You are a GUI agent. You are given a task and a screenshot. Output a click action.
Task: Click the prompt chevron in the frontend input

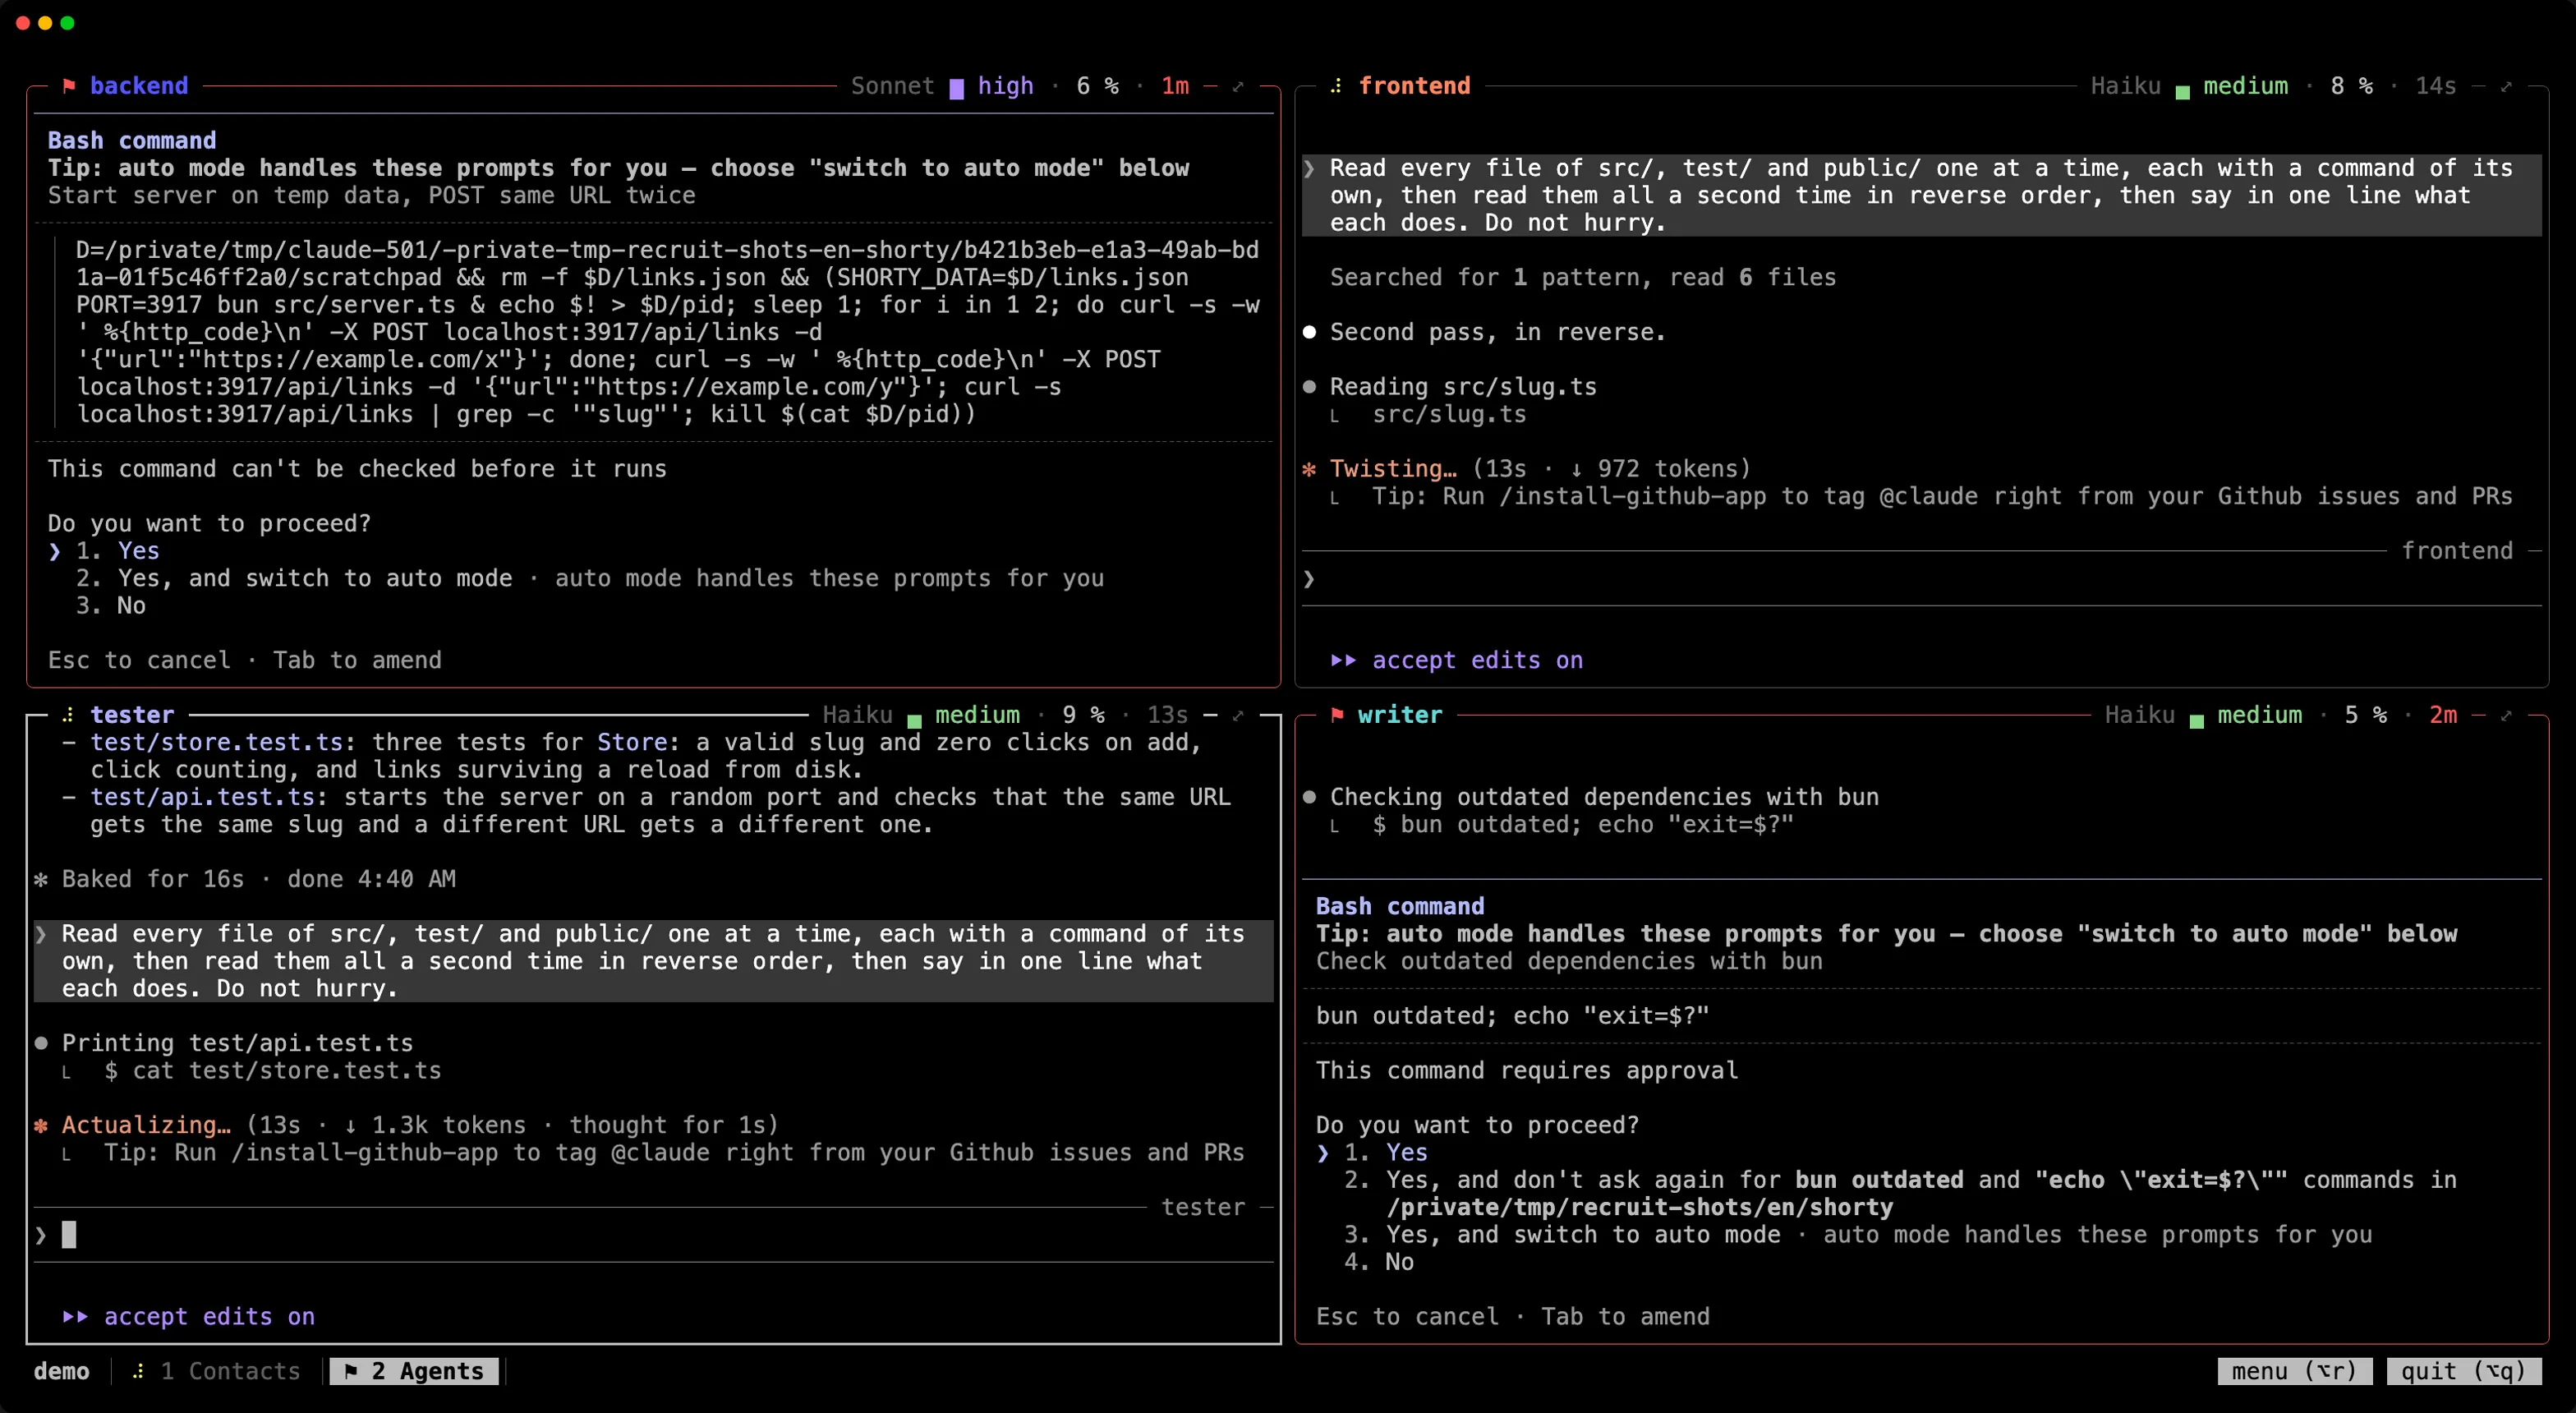click(x=1309, y=579)
